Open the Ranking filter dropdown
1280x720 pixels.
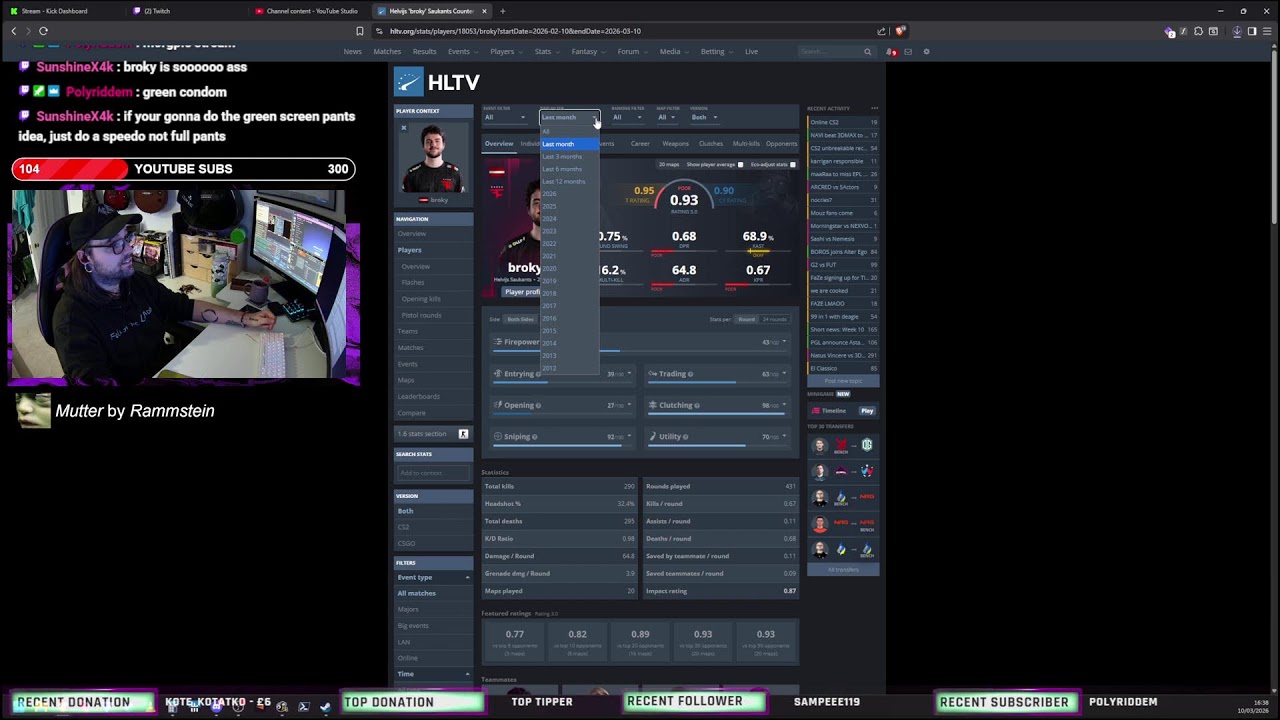coord(627,117)
